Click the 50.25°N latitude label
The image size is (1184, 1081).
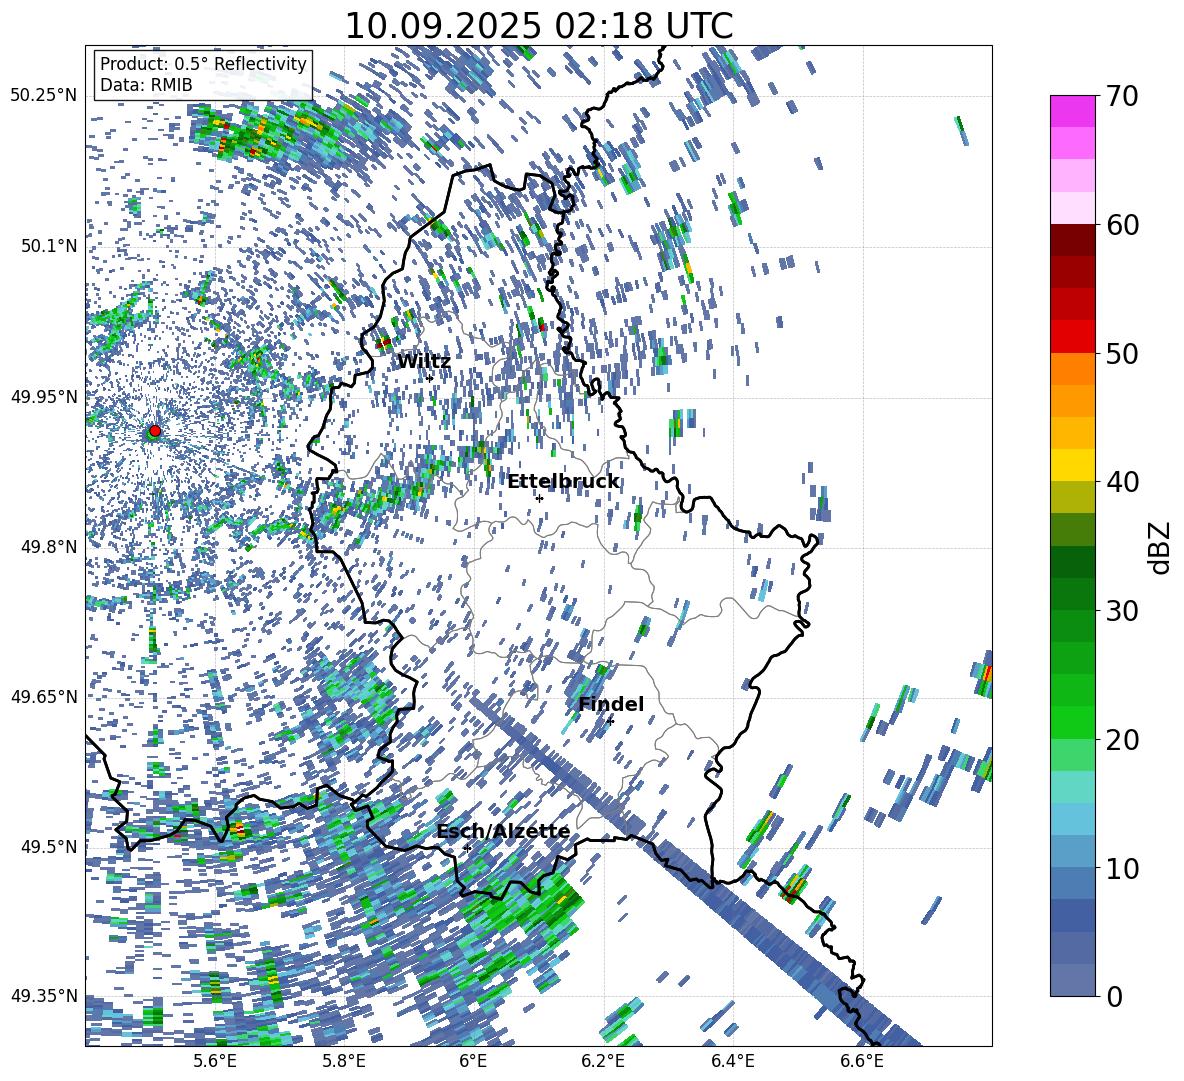tap(44, 96)
